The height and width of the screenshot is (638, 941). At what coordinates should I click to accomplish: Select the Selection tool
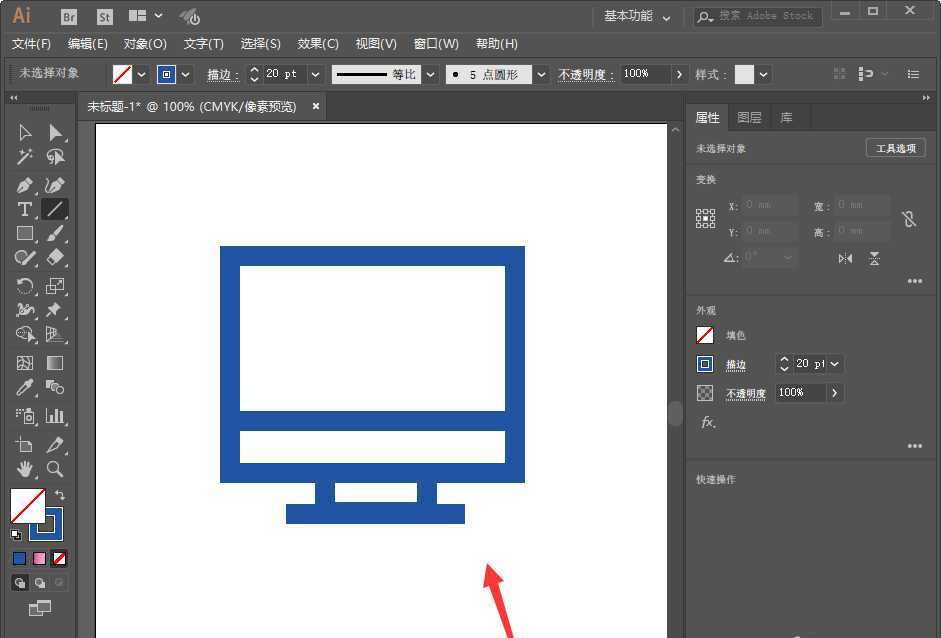25,132
